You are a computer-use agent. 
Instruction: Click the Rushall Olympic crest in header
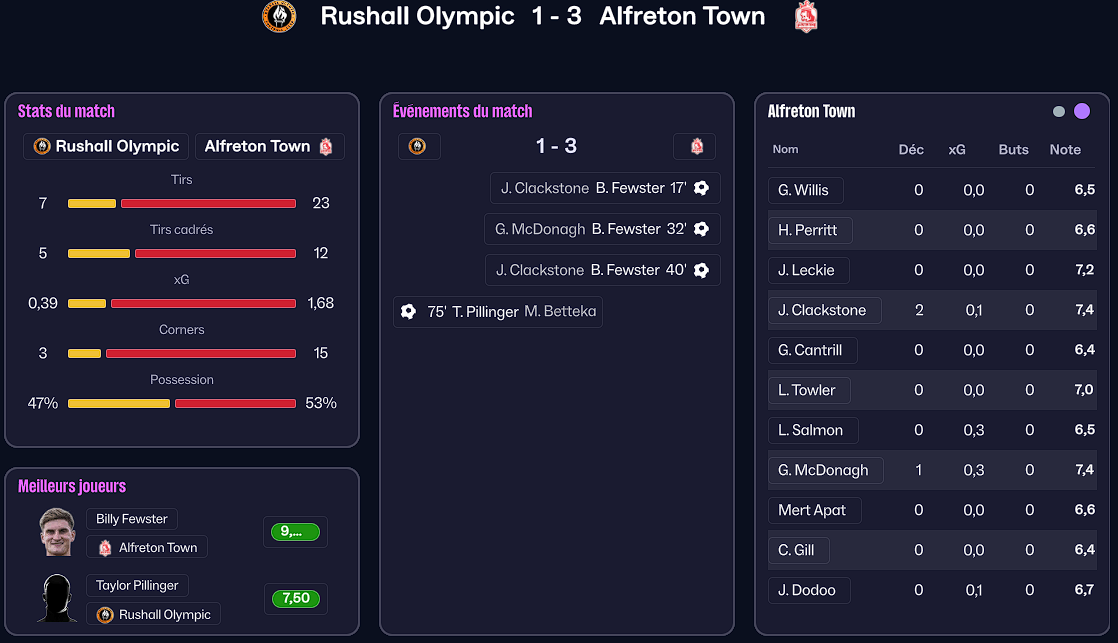[x=279, y=17]
